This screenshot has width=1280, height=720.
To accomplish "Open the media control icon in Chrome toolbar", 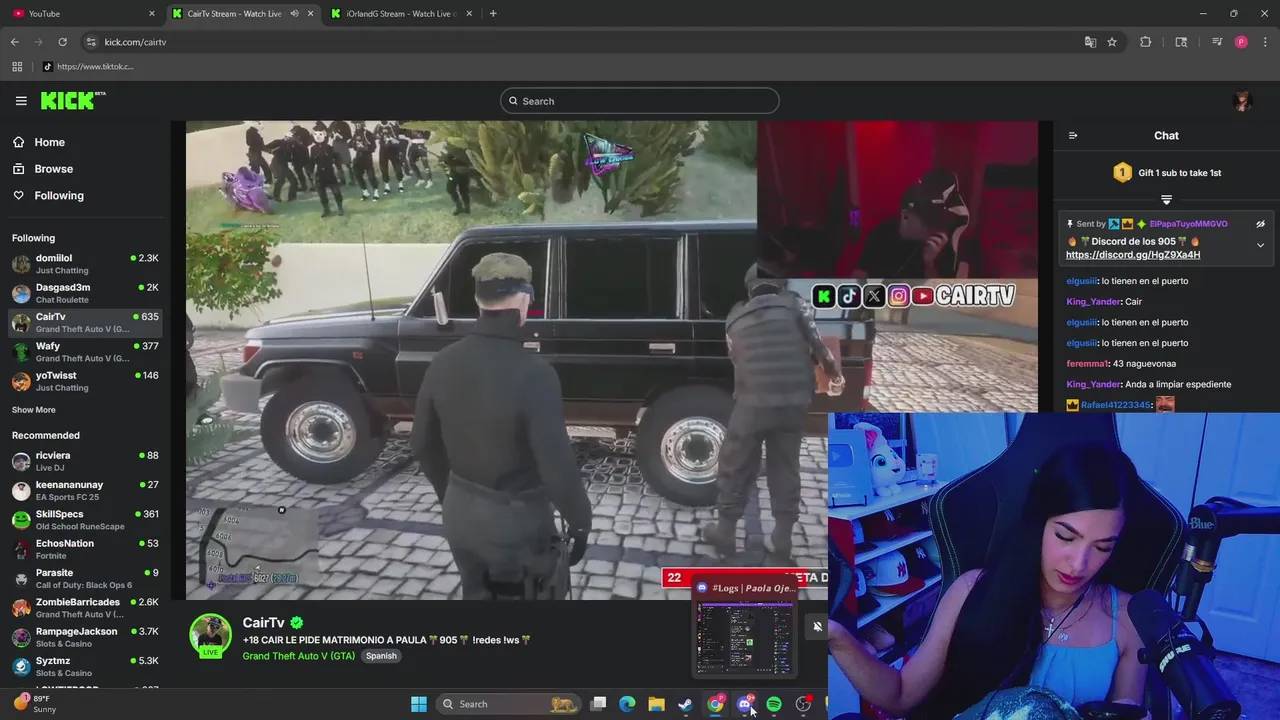I will click(1217, 42).
